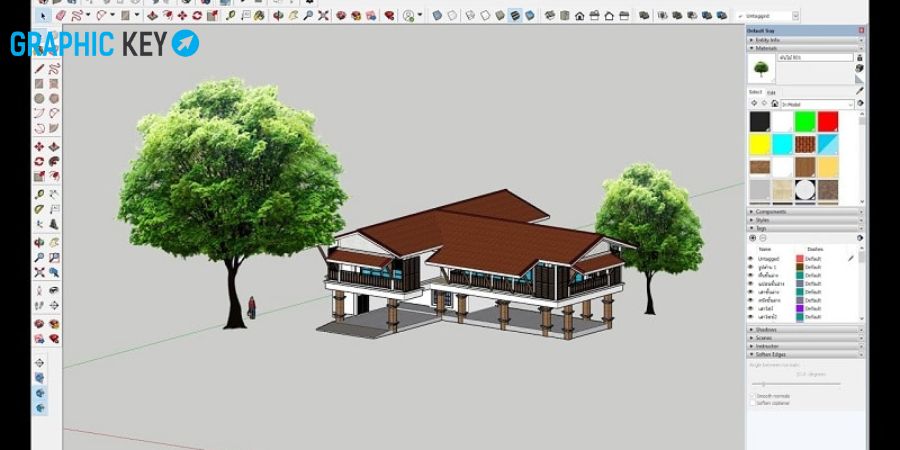Switch to the materials Edit tab
900x450 pixels.
click(771, 92)
